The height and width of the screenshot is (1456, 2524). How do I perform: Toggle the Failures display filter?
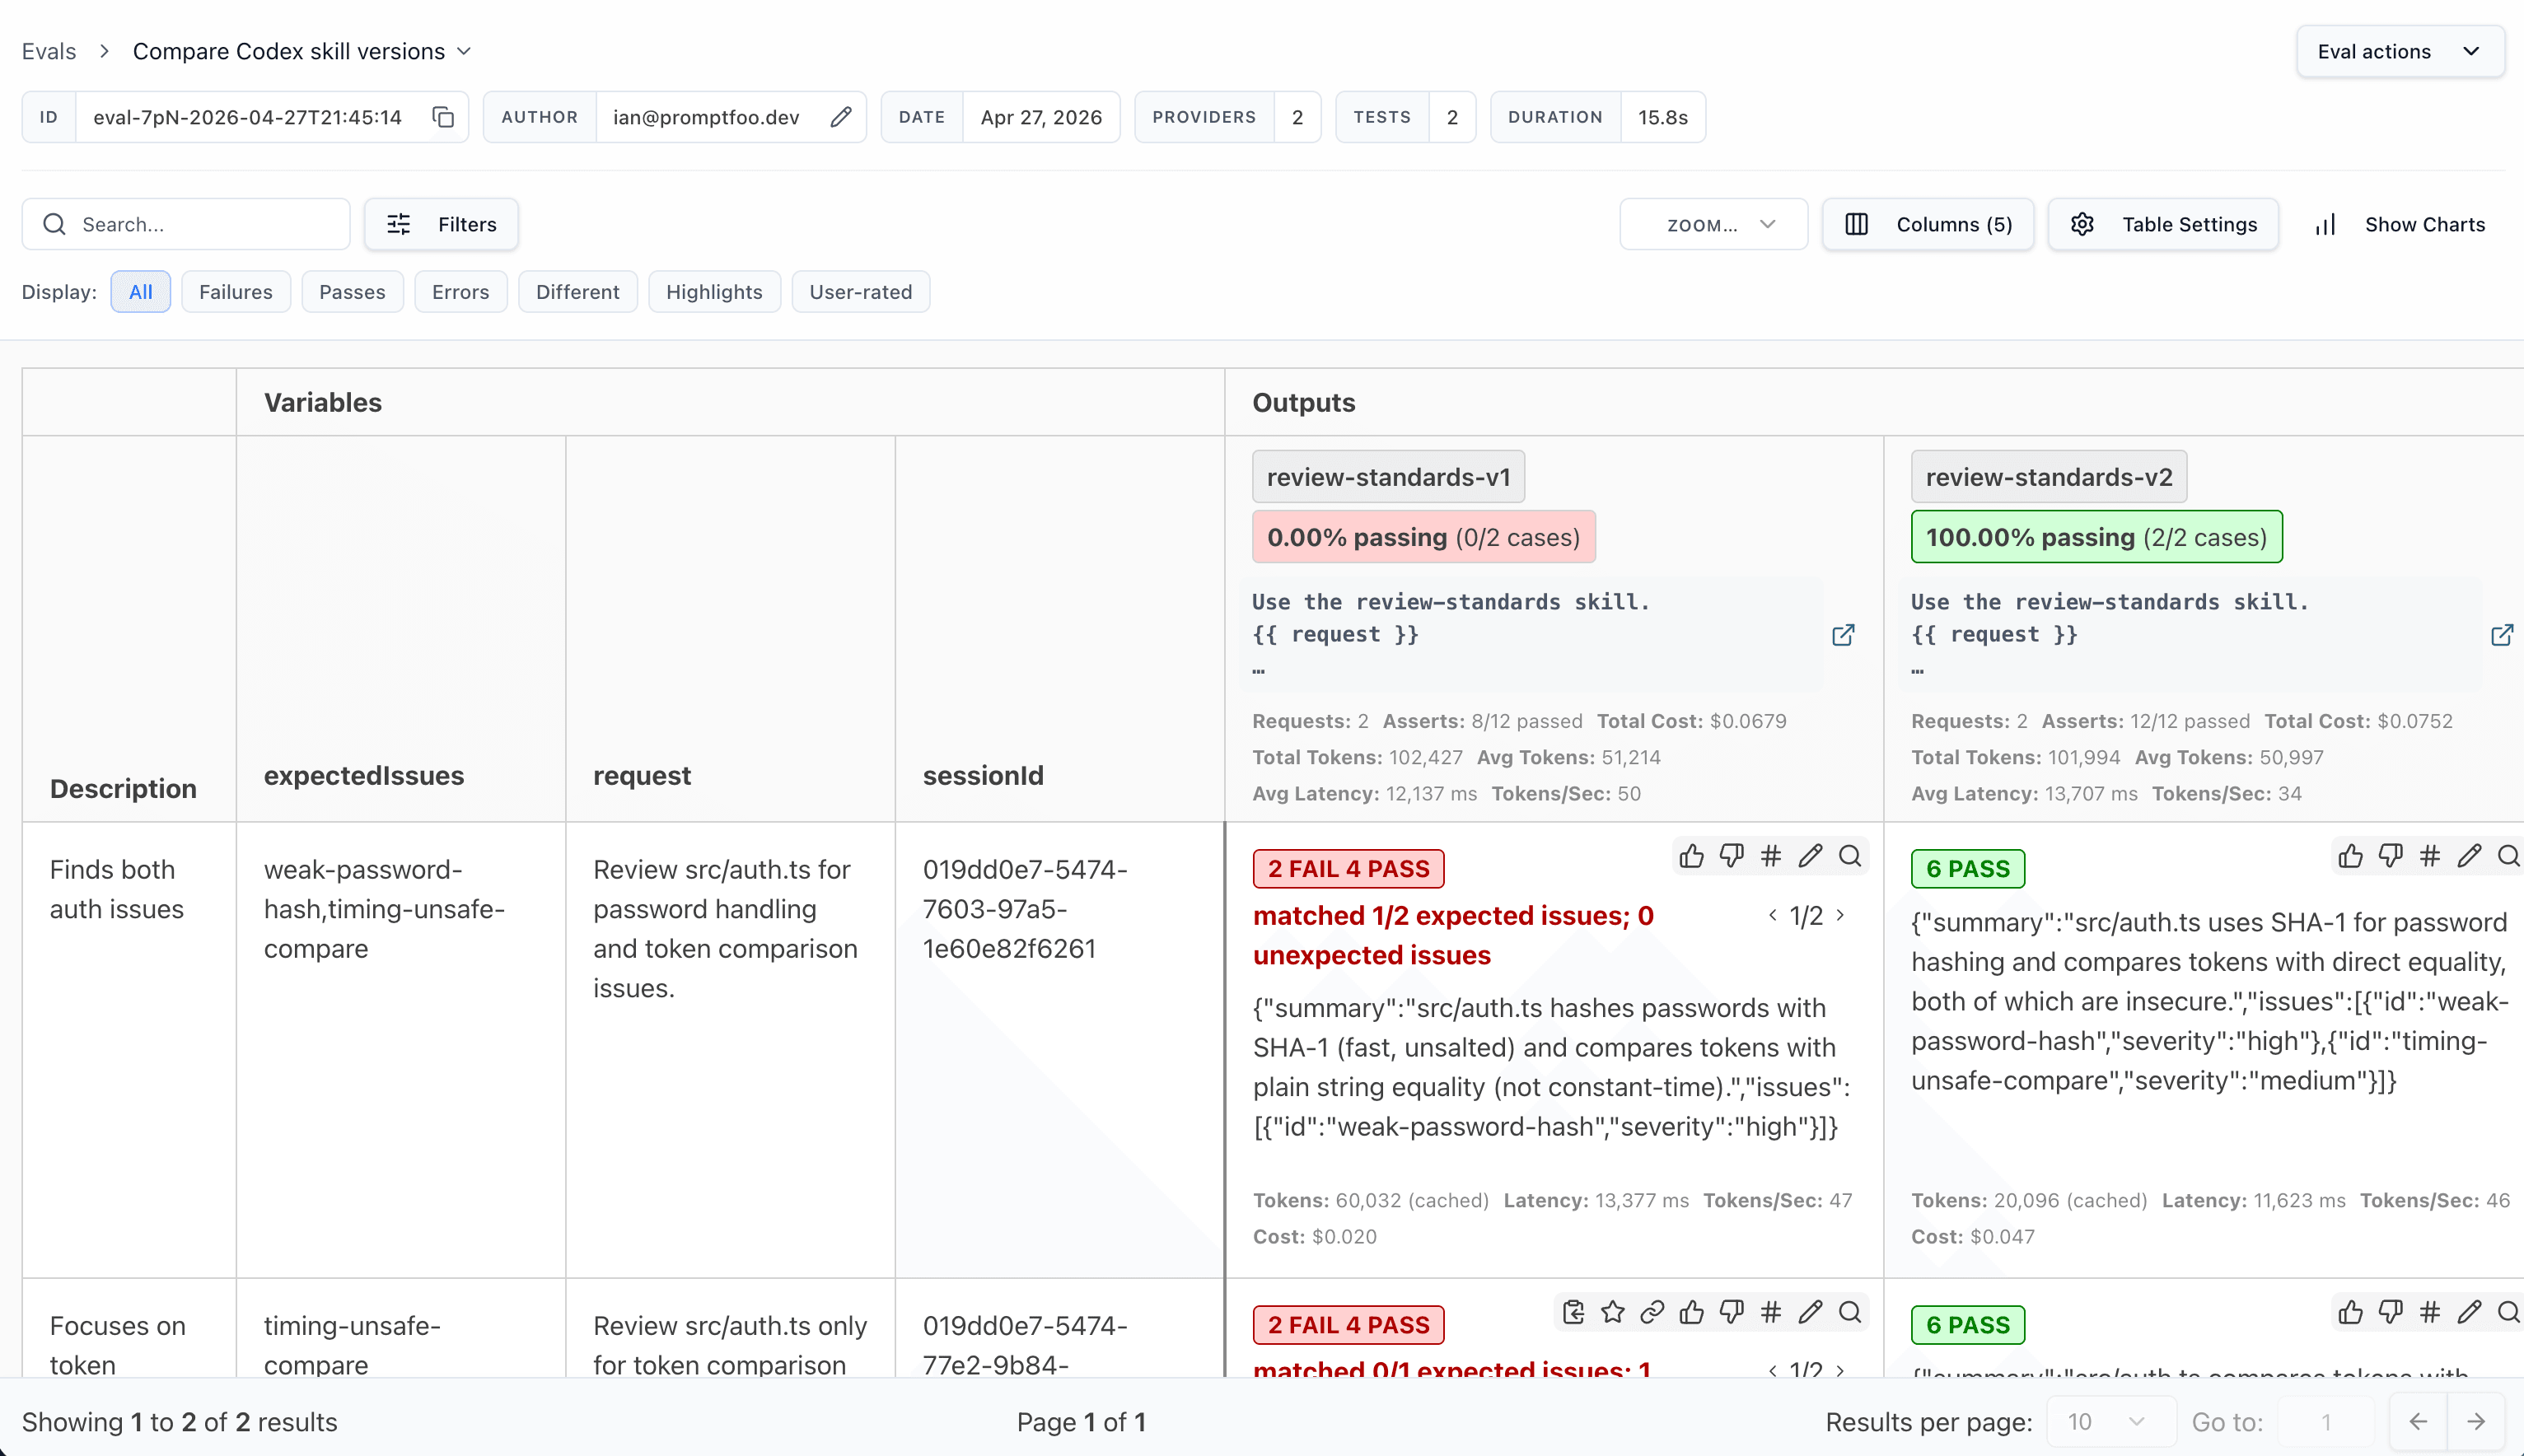[236, 291]
